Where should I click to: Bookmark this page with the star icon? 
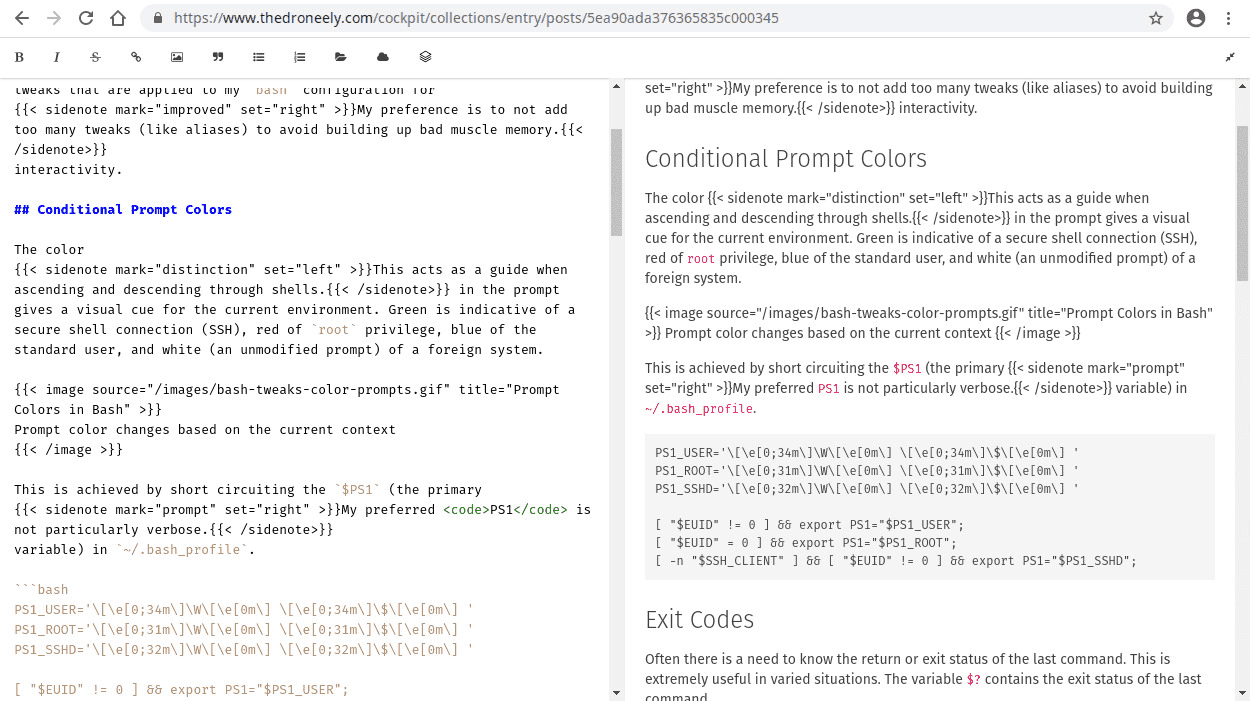pos(1156,18)
